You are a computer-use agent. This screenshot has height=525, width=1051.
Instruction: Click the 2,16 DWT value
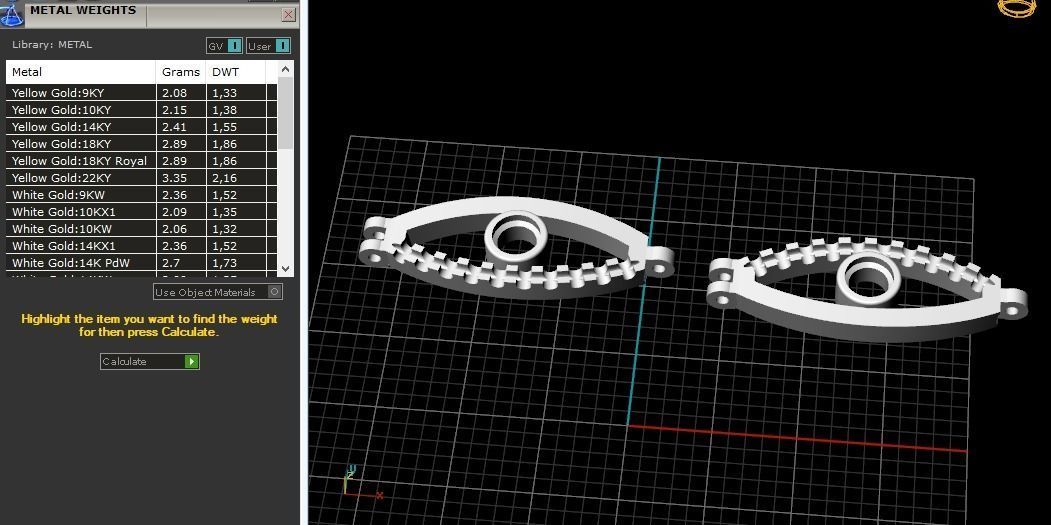(225, 178)
